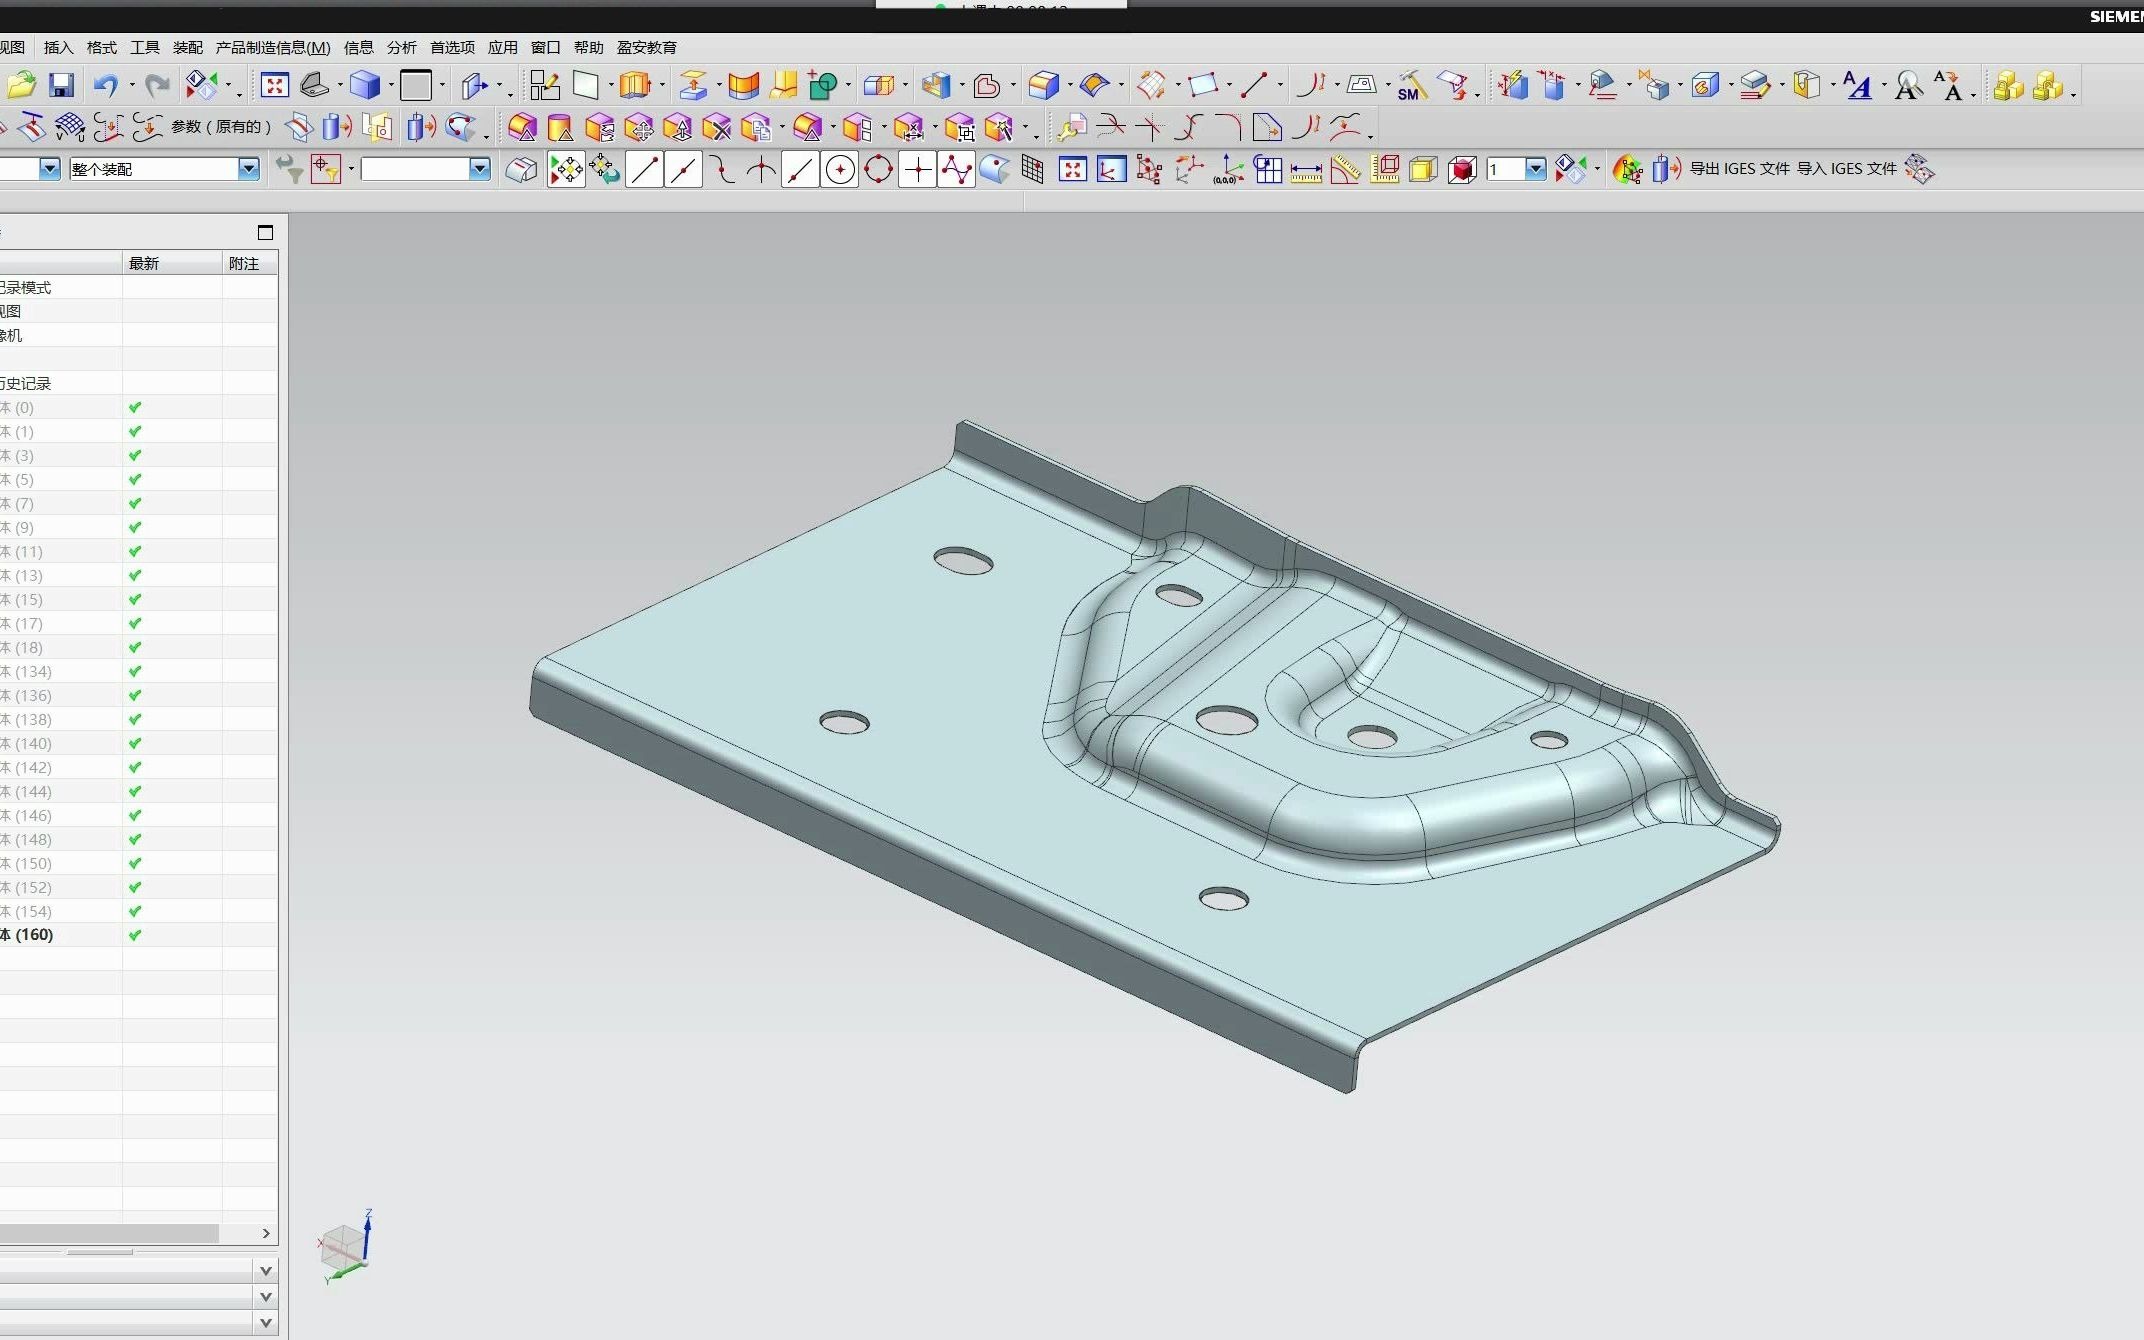
Task: Click the grayed-out Redo arrow
Action: pyautogui.click(x=157, y=86)
